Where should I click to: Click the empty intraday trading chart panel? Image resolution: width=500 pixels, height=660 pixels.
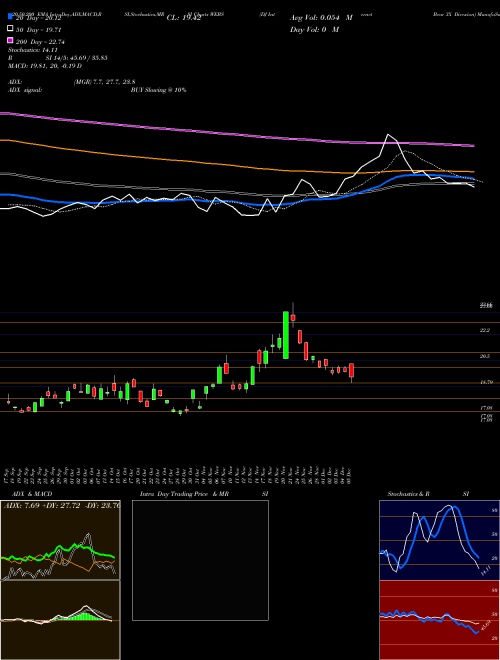[x=200, y=560]
